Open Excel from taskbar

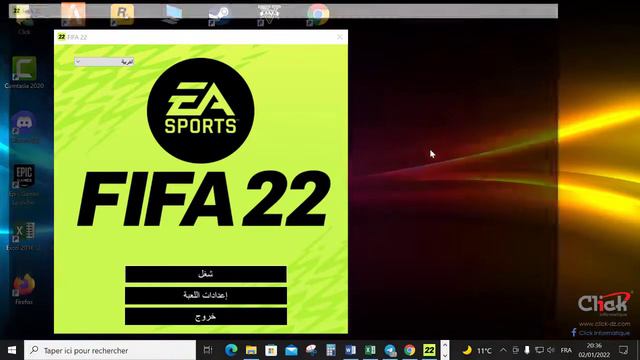[370, 350]
